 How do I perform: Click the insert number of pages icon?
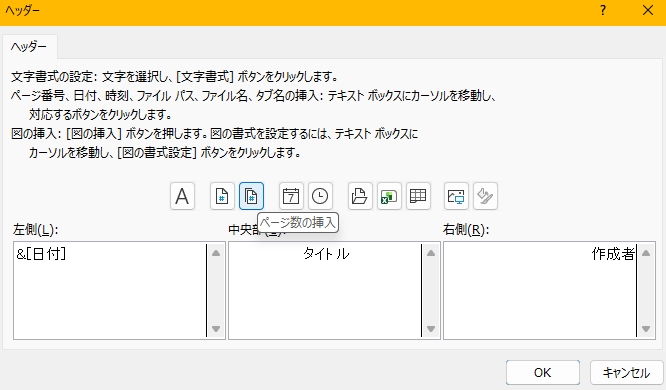click(x=251, y=196)
